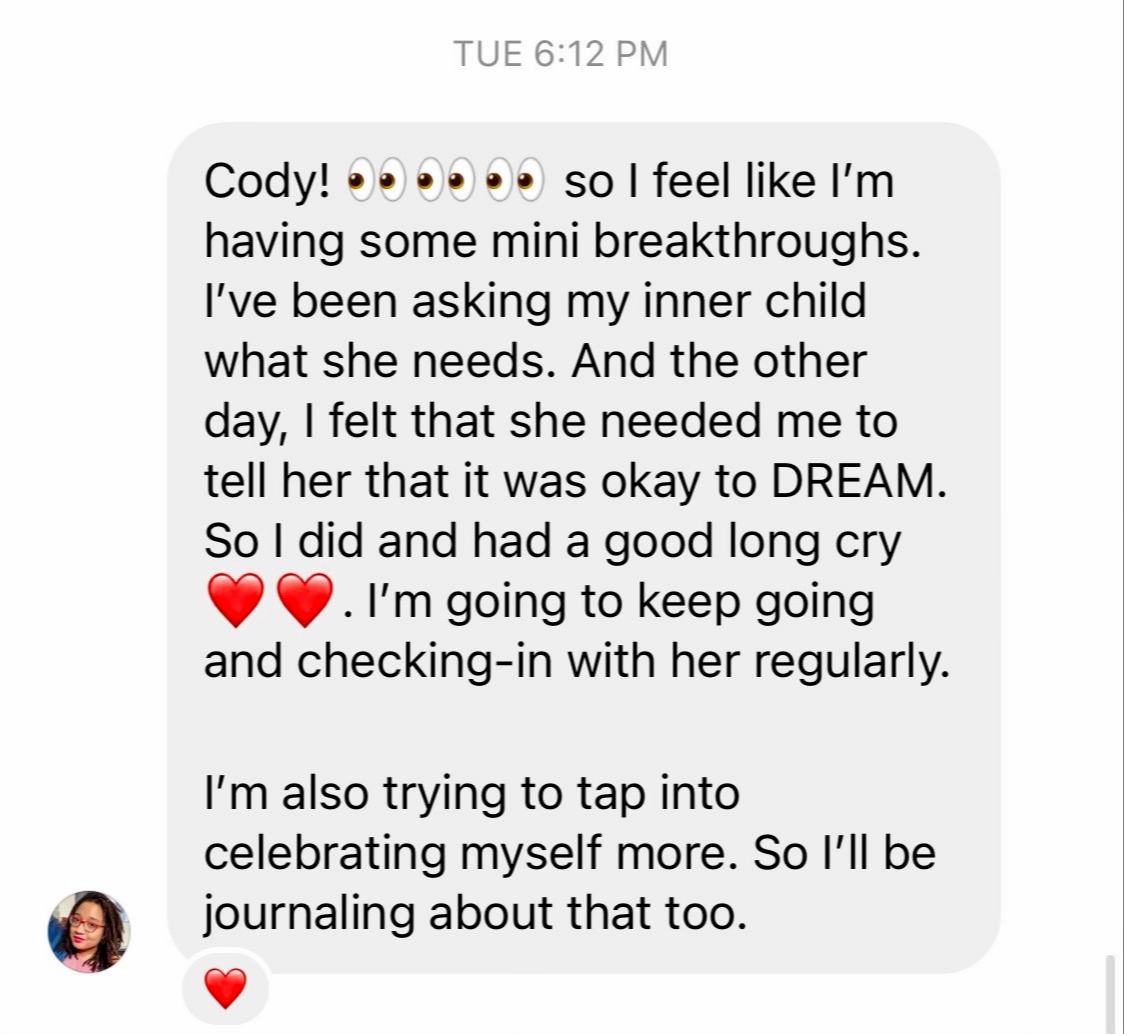Click the TUE 6:12 PM timestamp
1125x1034 pixels.
[x=560, y=54]
